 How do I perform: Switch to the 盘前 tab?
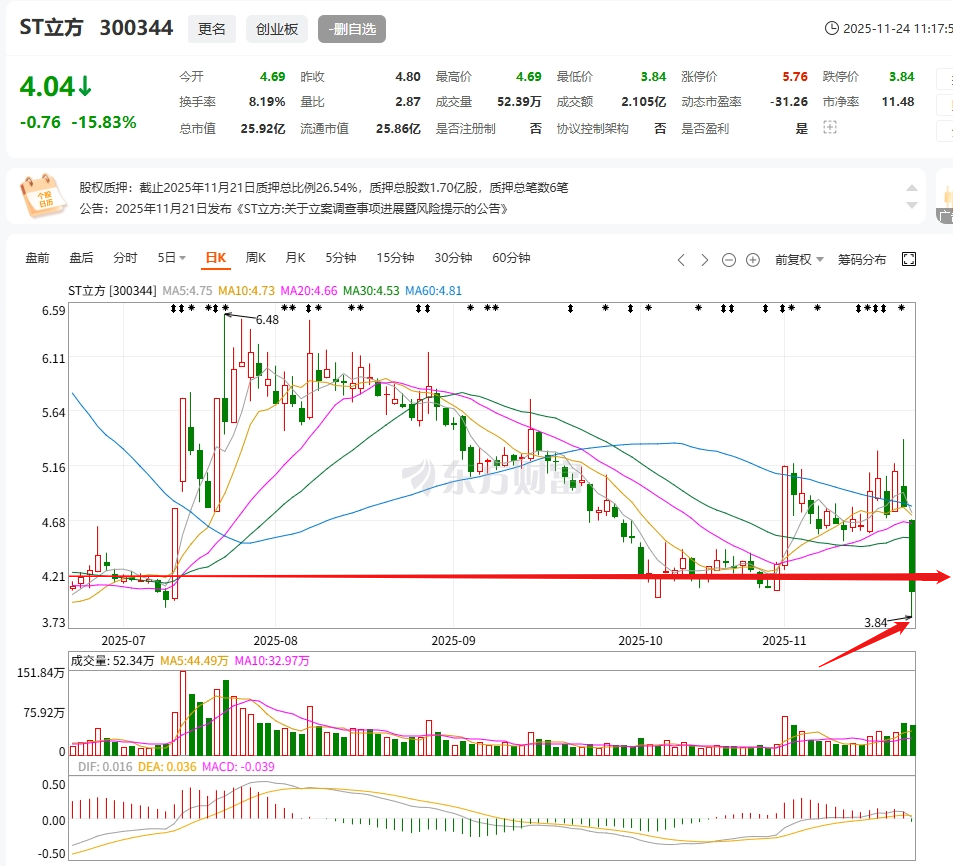coord(37,258)
